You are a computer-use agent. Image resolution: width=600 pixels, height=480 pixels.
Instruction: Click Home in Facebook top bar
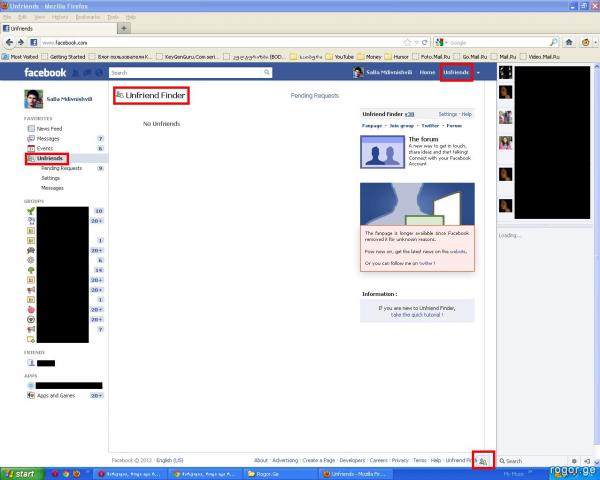tap(427, 72)
